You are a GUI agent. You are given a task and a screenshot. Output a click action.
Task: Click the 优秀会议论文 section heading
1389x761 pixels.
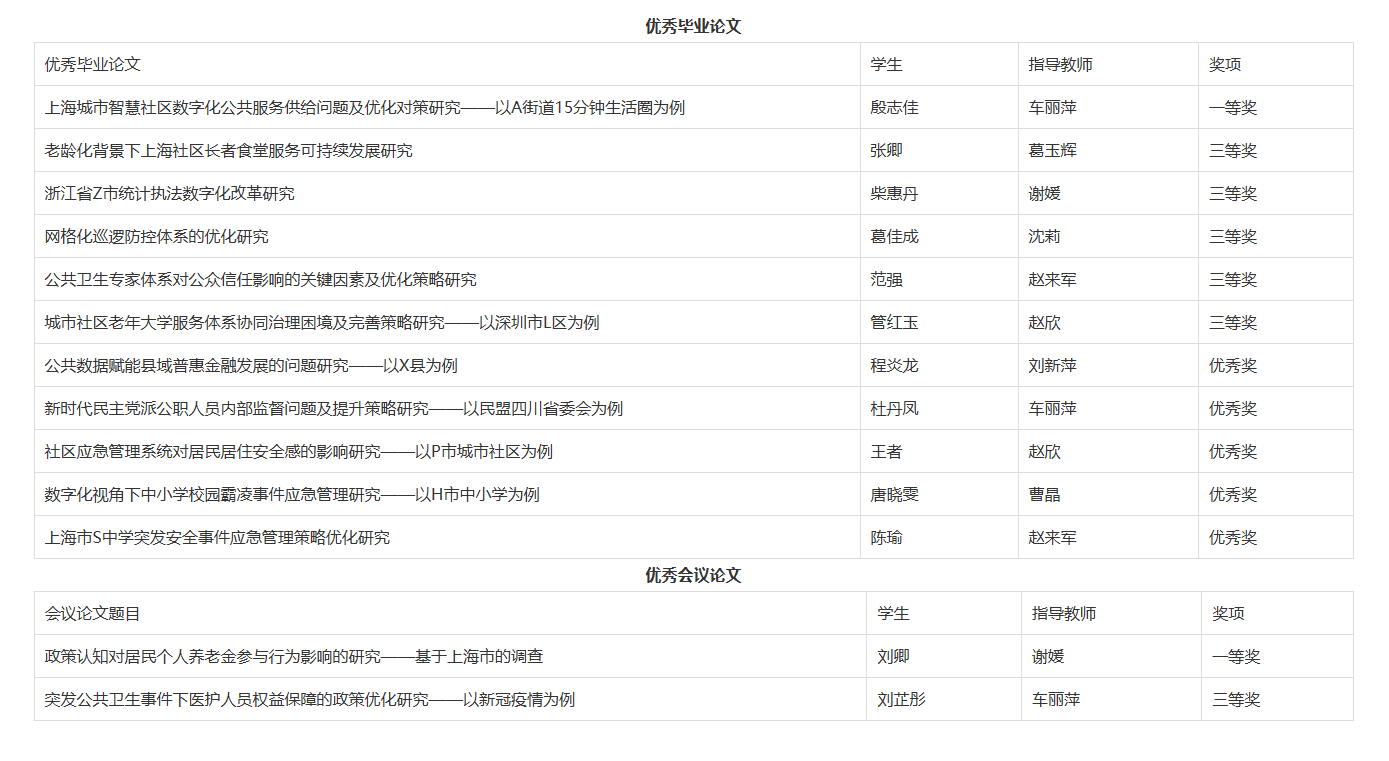(x=693, y=576)
